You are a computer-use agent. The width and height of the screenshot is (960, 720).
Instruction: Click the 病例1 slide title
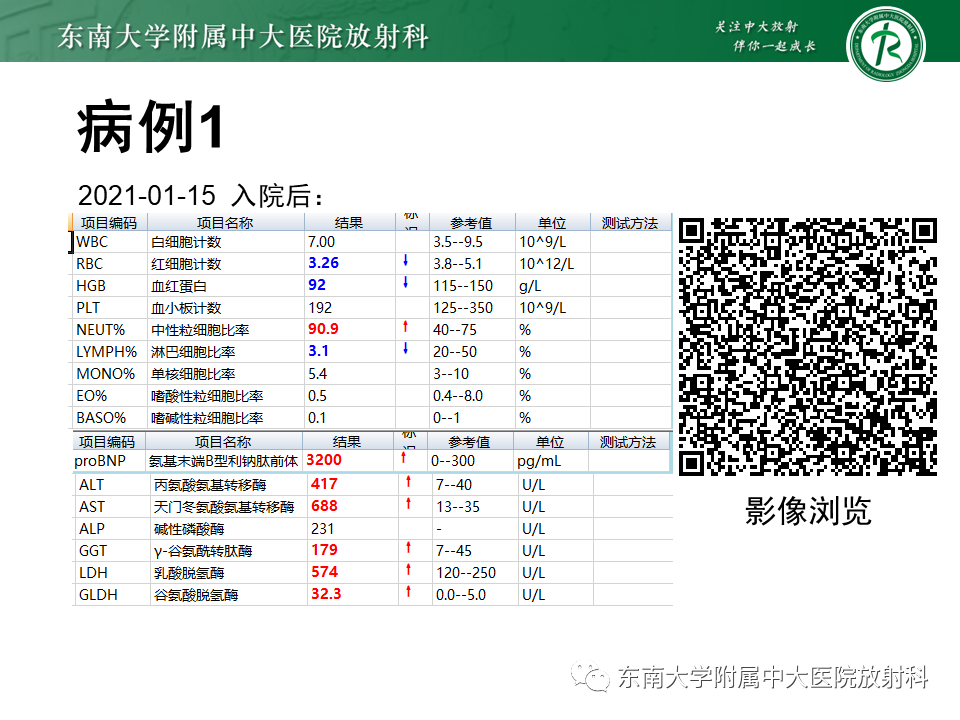click(x=150, y=127)
